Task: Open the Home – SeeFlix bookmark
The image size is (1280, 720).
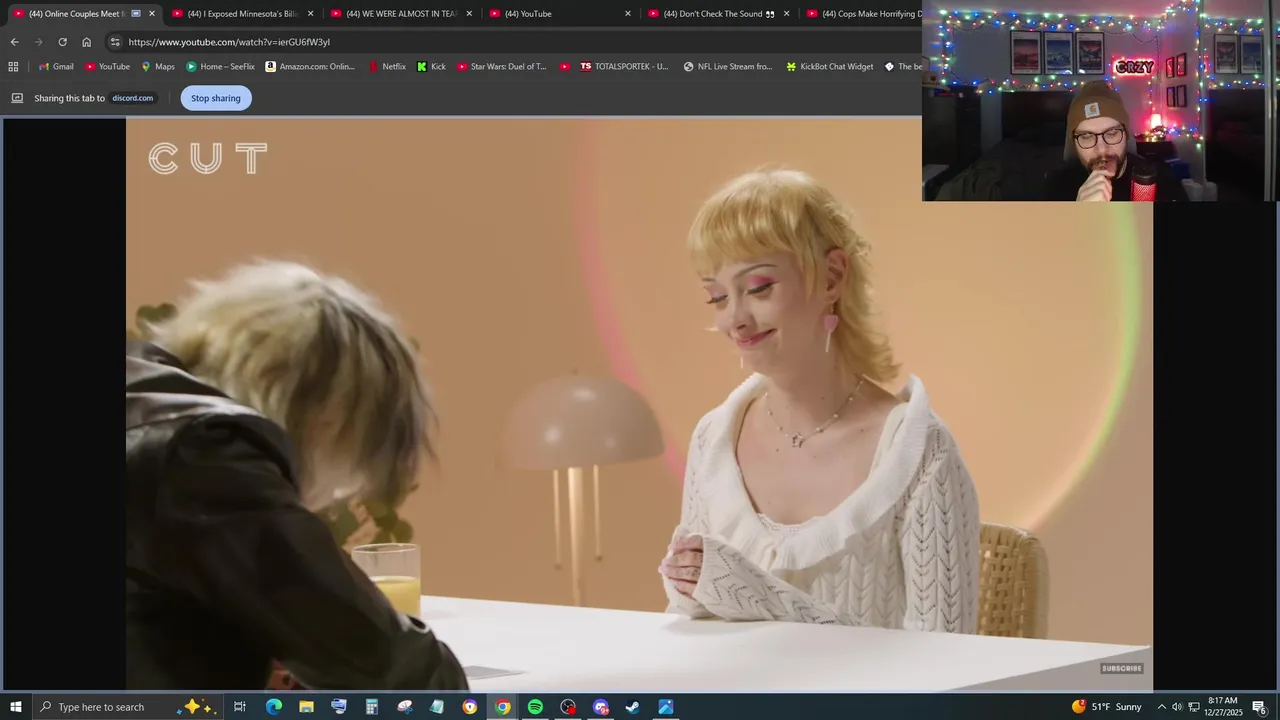Action: coord(220,67)
